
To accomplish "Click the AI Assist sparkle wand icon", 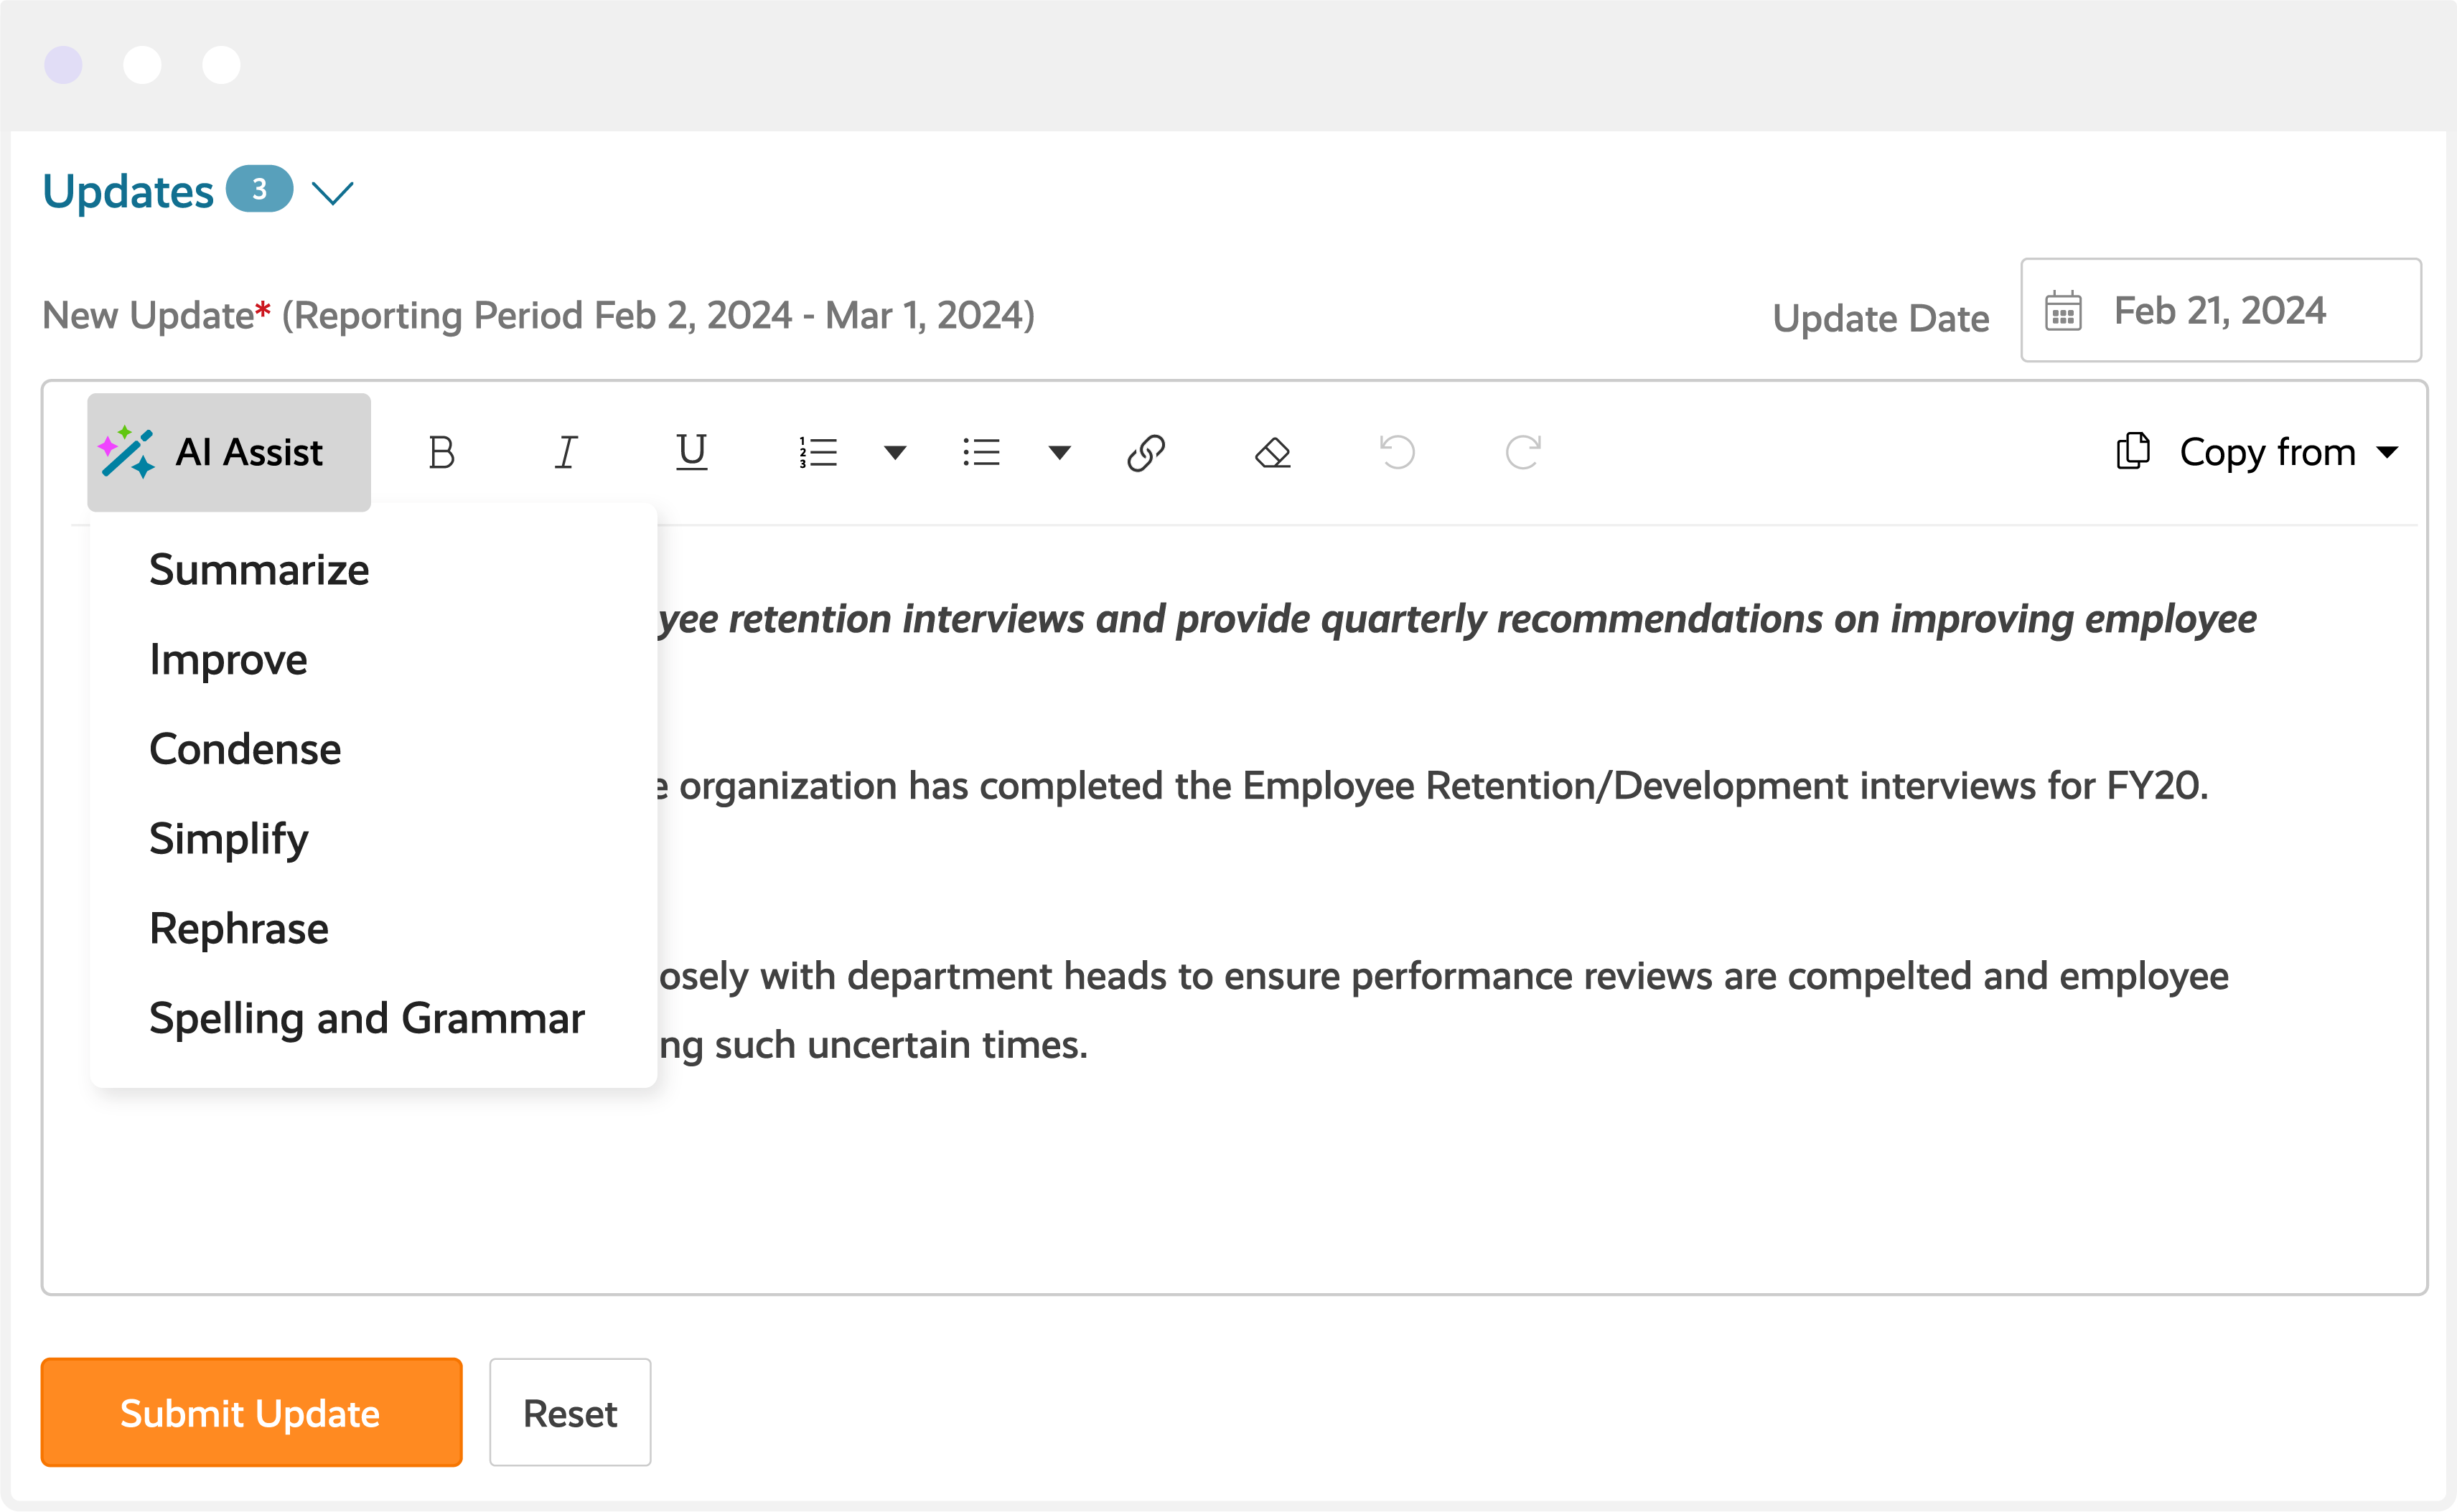I will (x=127, y=452).
